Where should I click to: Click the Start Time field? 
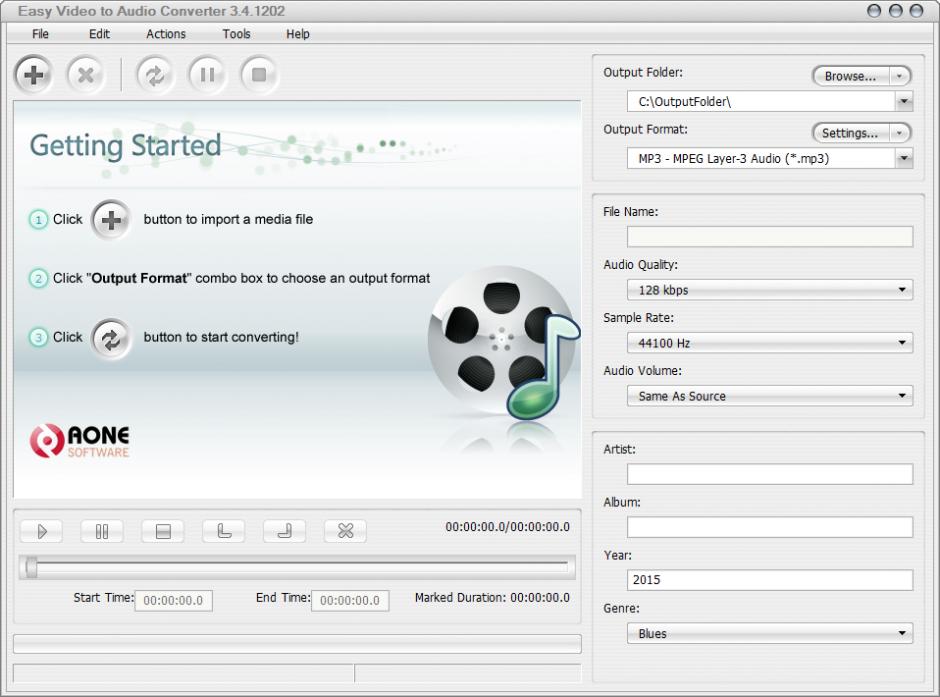[x=174, y=600]
